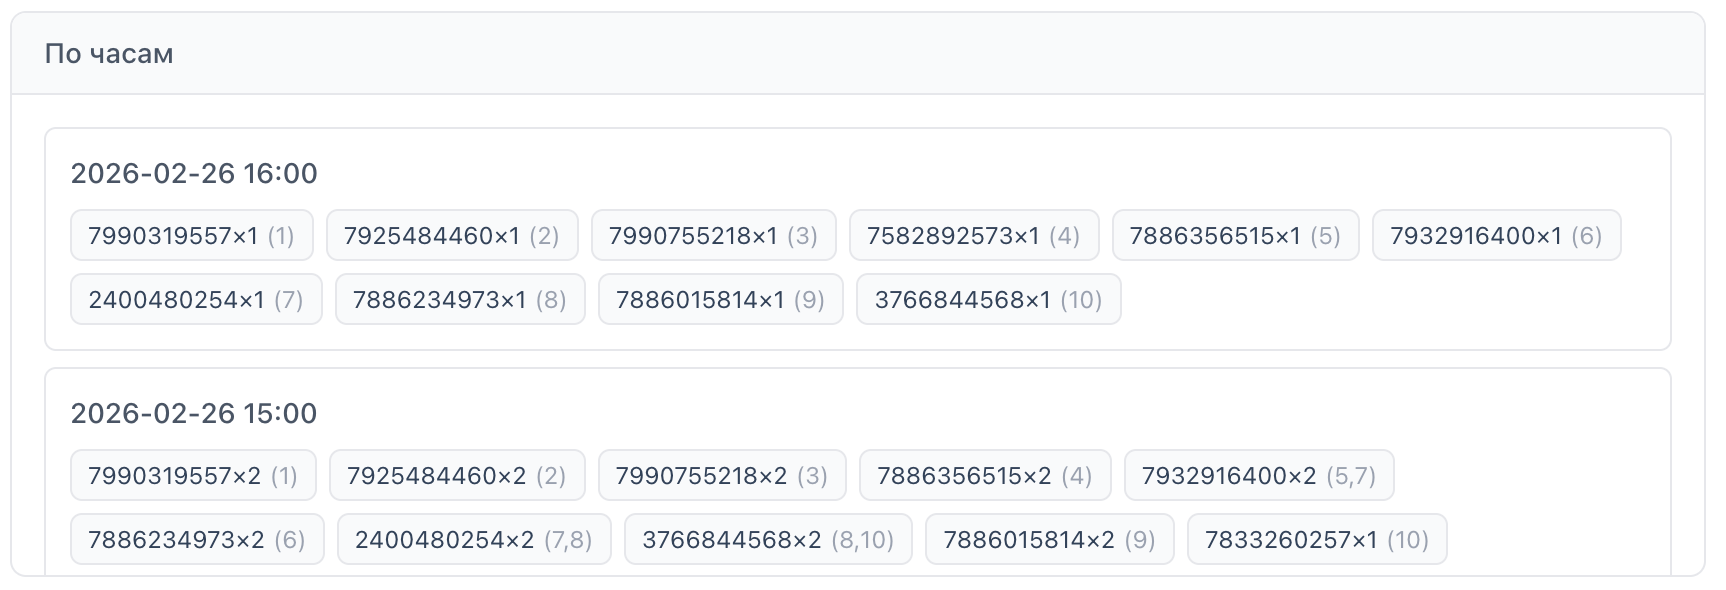Screen dimensions: 1726x590
Task: Click the 7582892573×1 tag
Action: point(973,236)
